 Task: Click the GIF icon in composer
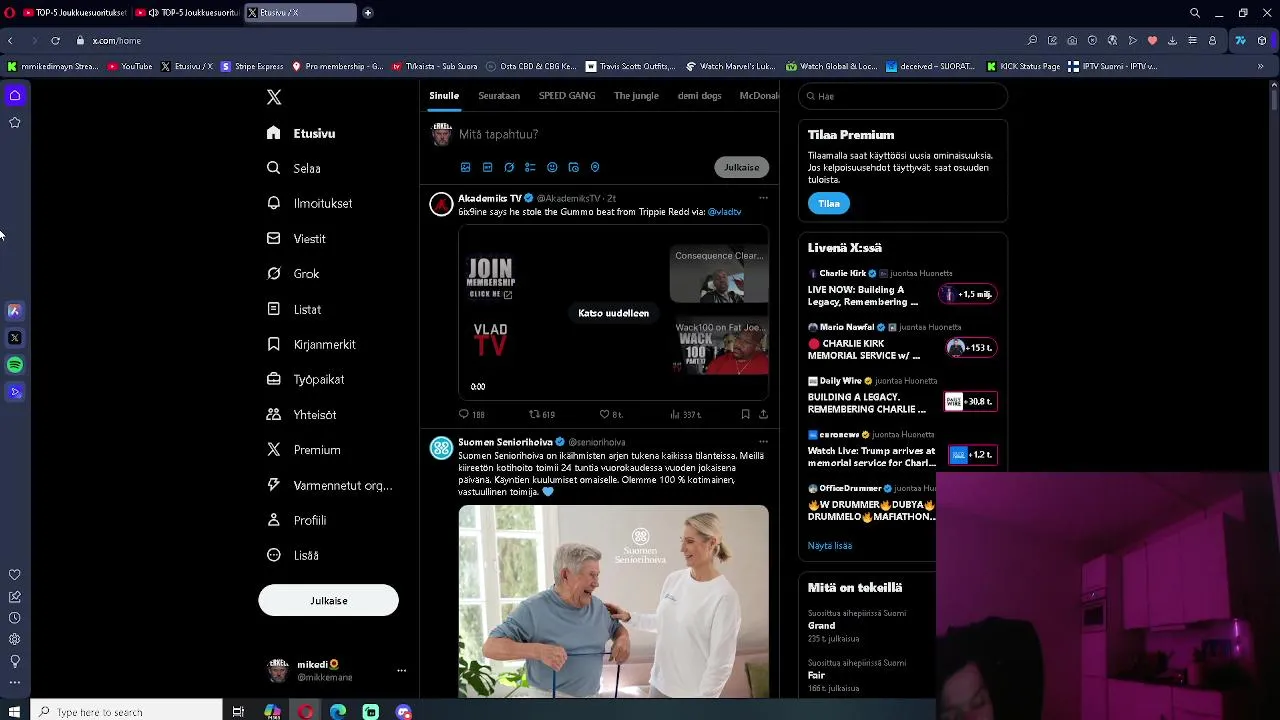(487, 167)
